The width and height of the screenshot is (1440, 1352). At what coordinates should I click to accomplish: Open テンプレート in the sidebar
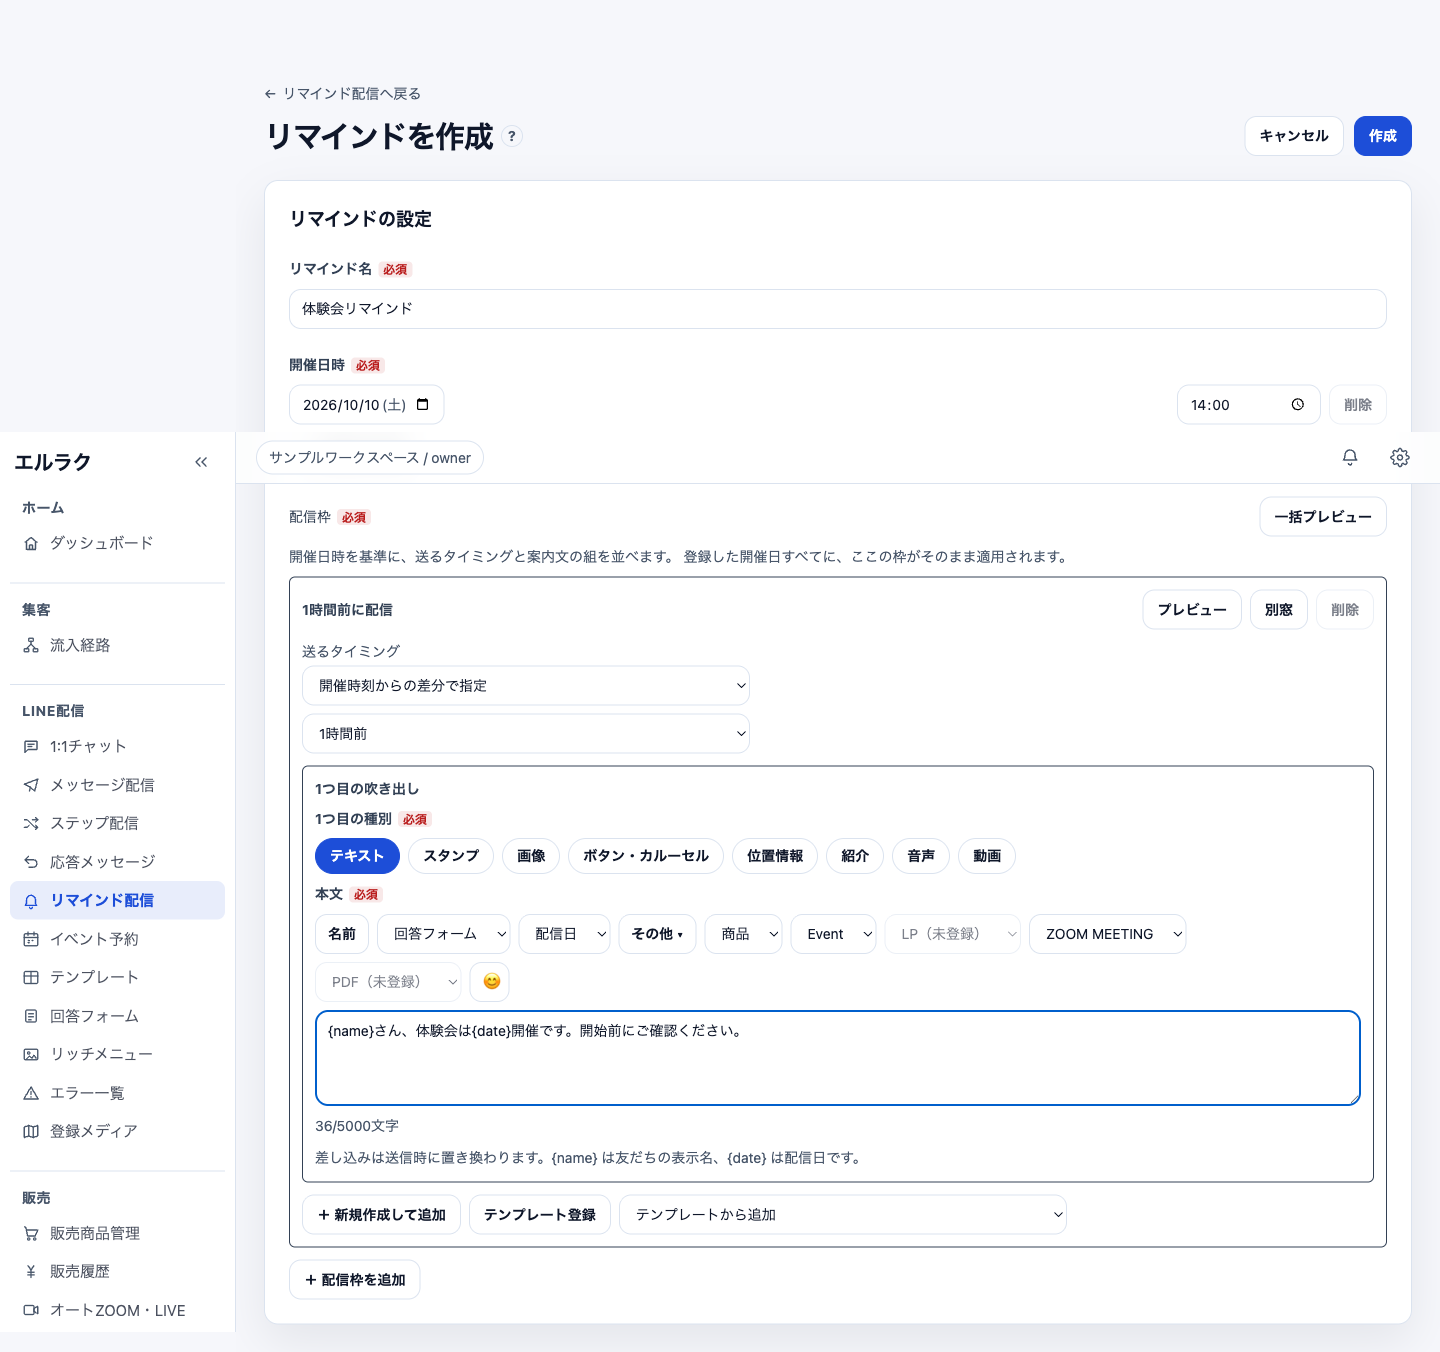117,977
